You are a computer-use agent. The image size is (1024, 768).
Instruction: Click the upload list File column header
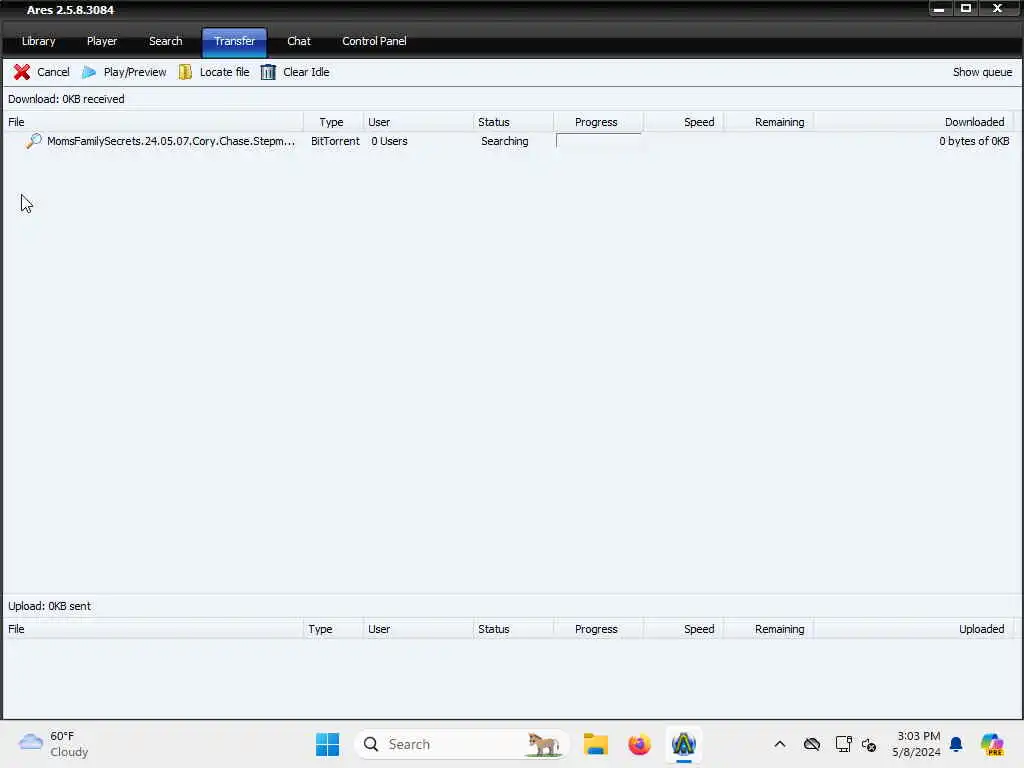(153, 629)
